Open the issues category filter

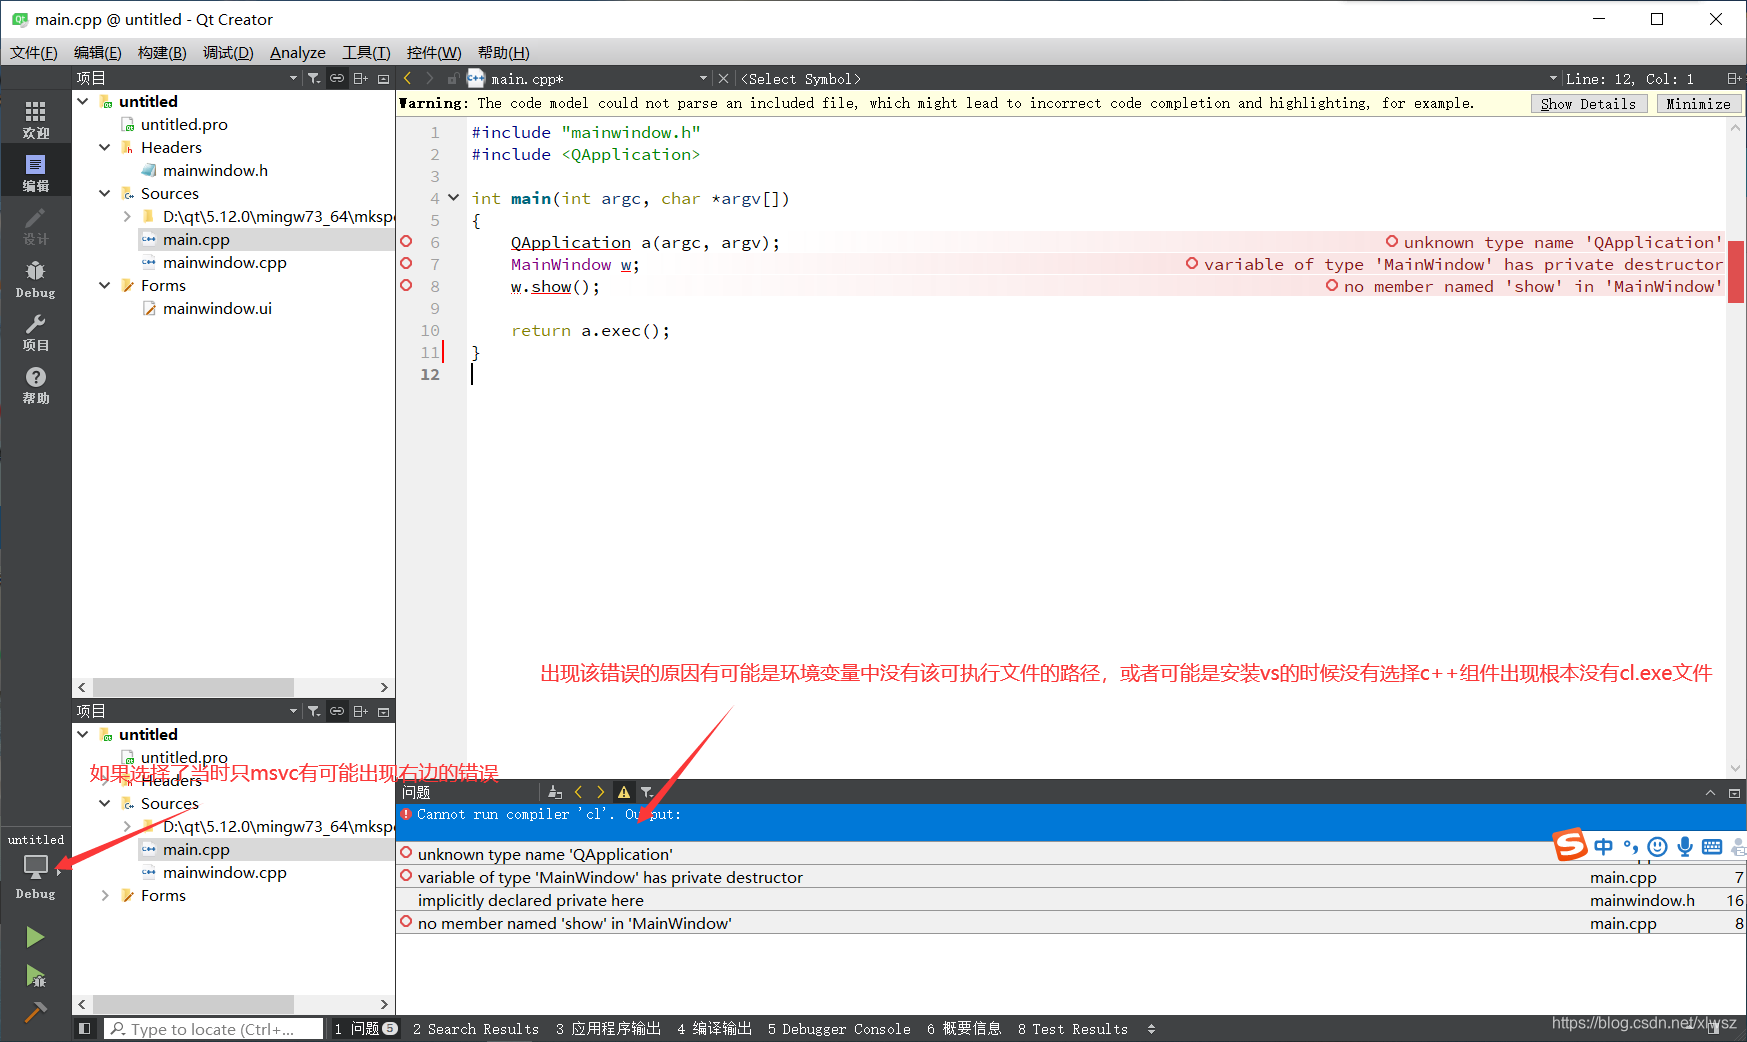pyautogui.click(x=647, y=792)
